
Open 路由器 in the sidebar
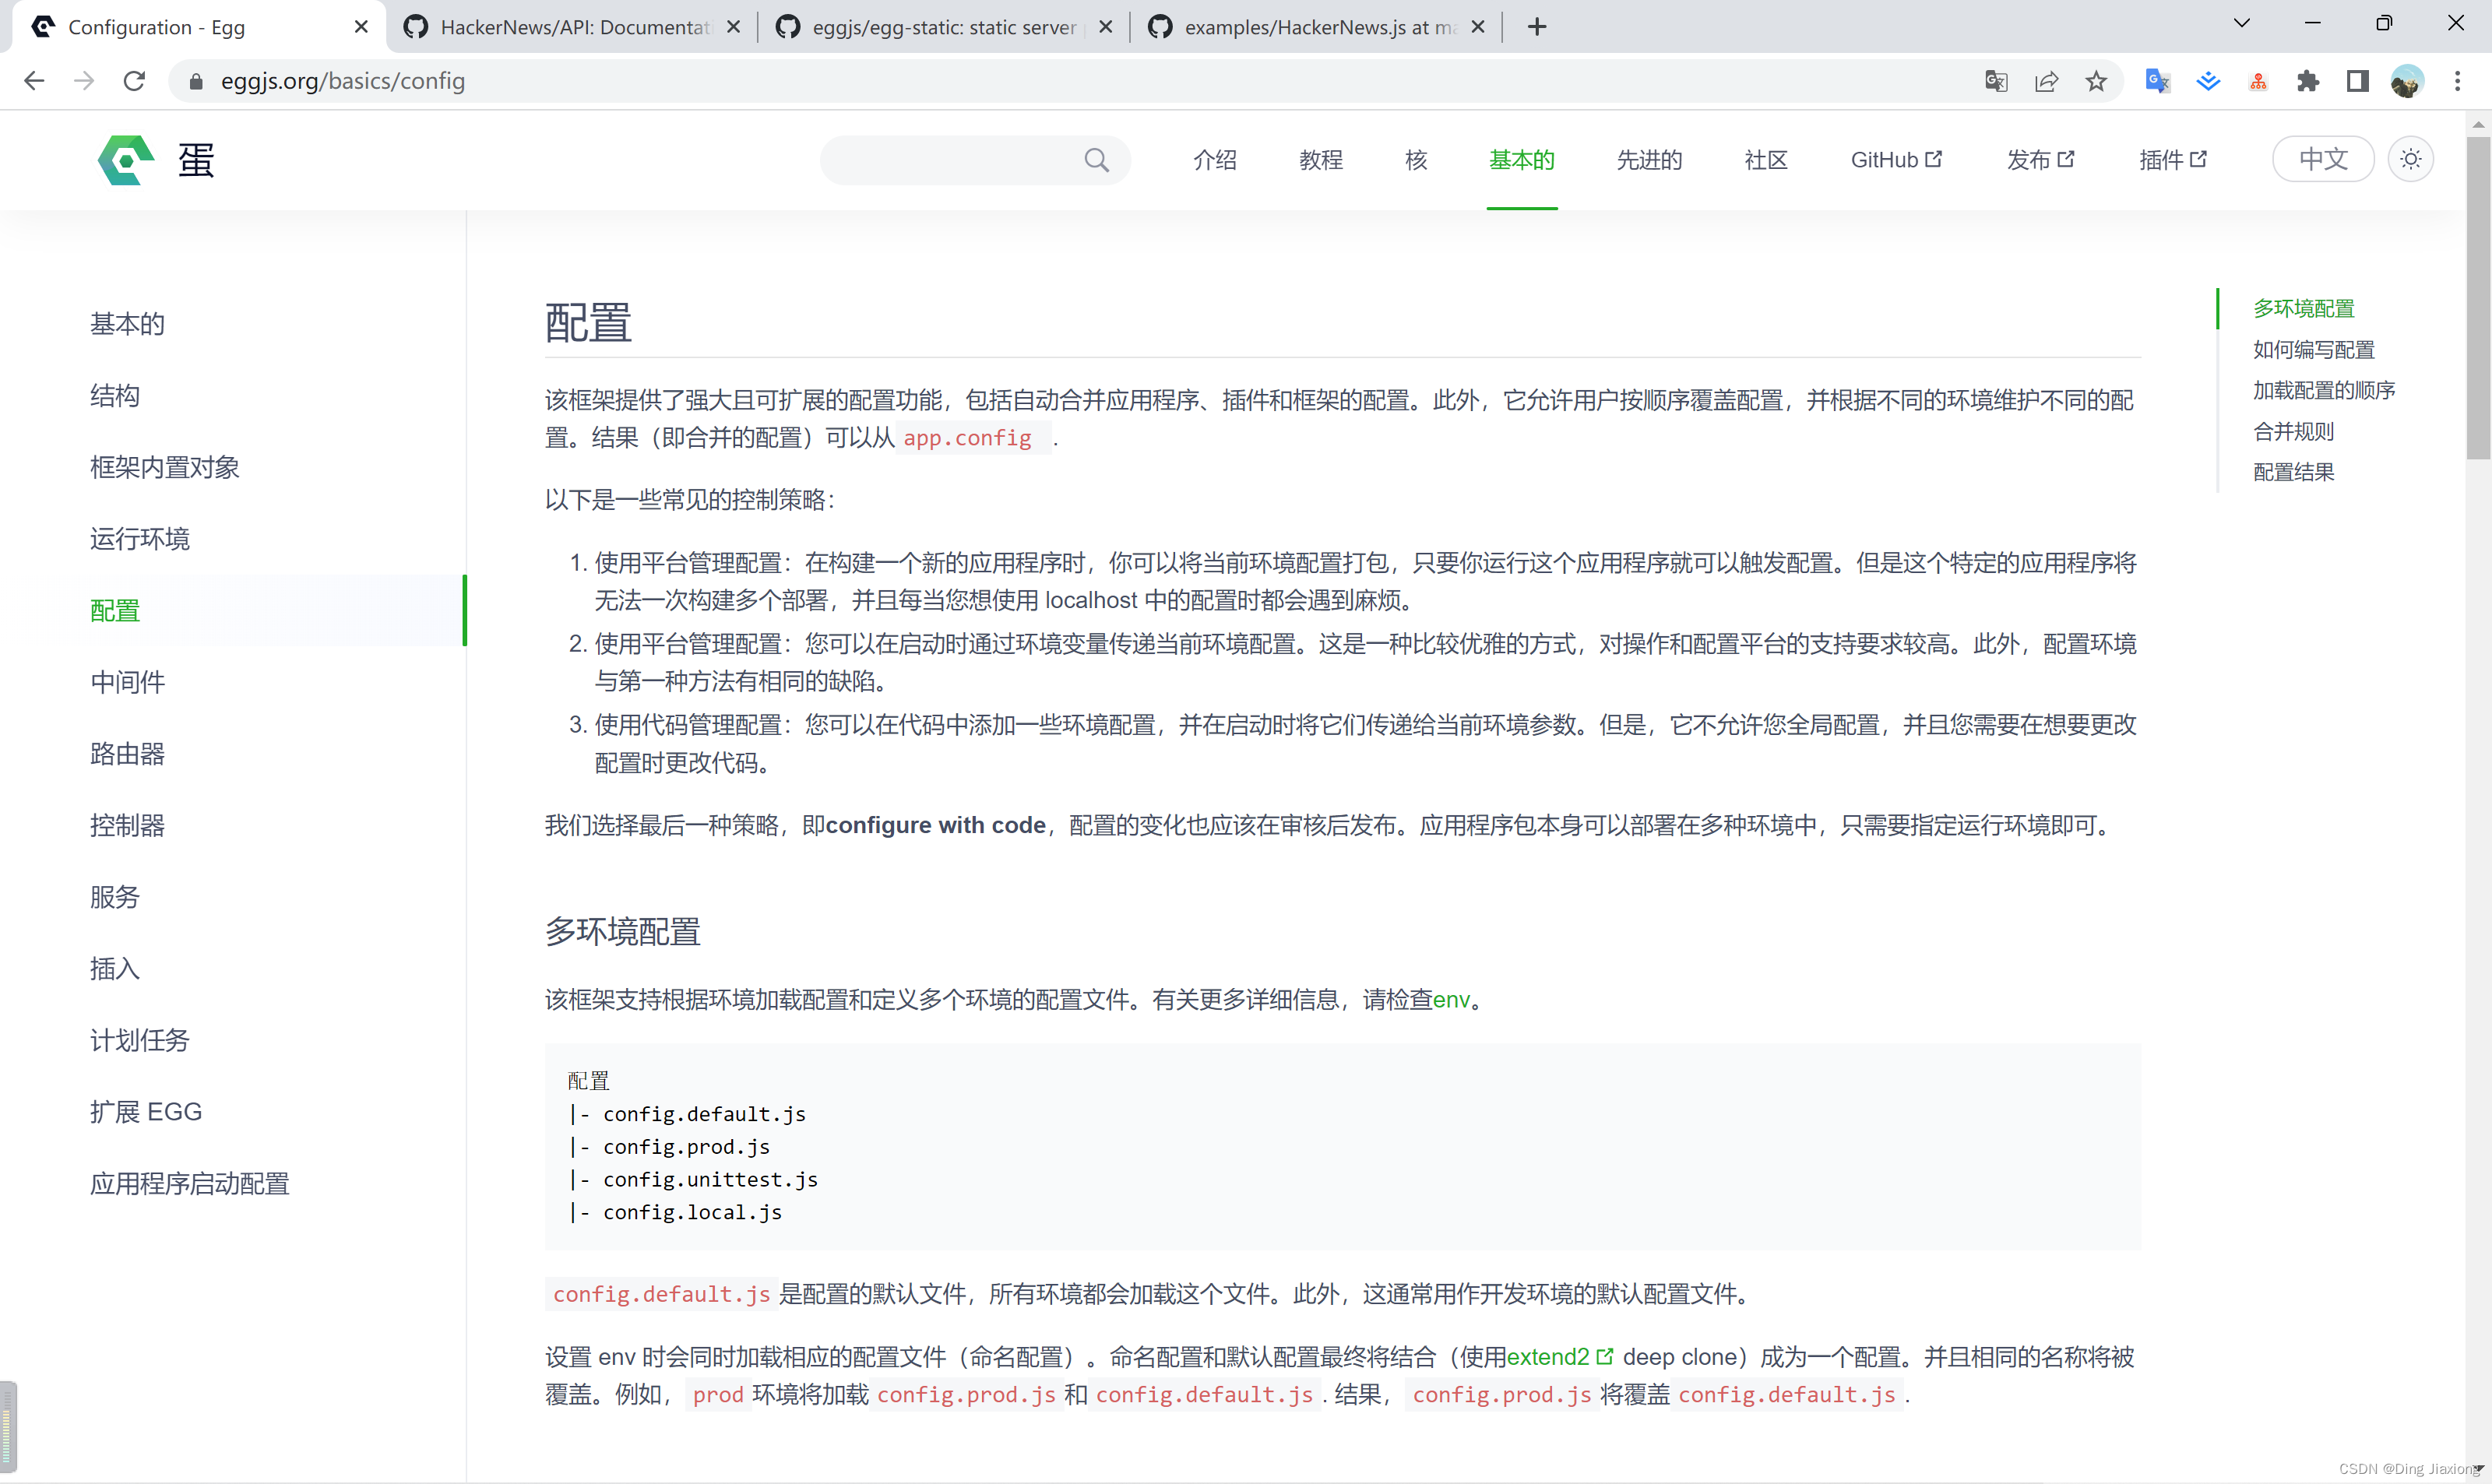[x=127, y=754]
